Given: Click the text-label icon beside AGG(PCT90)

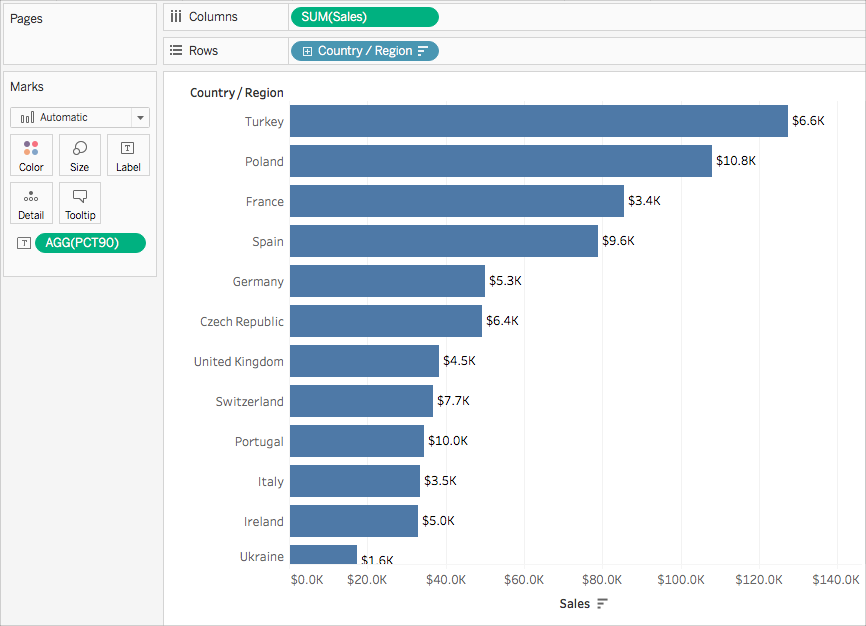Looking at the screenshot, I should (24, 243).
